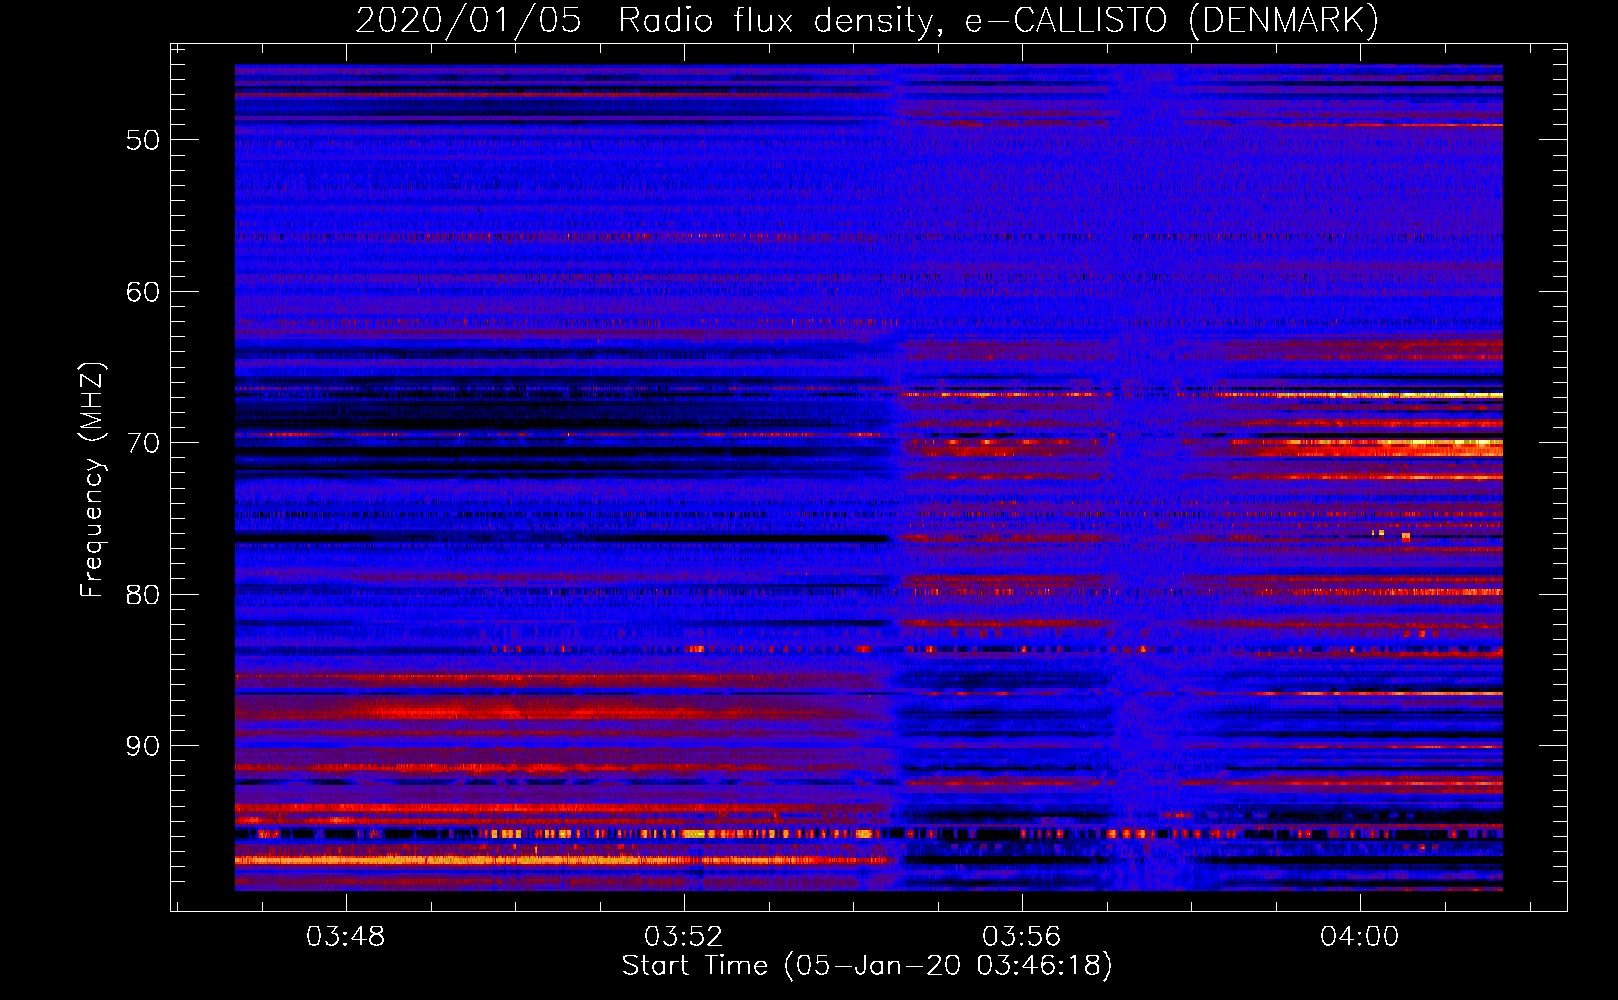Click the 03:56 time tick label
Viewport: 1618px width, 1000px height.
click(x=1021, y=937)
